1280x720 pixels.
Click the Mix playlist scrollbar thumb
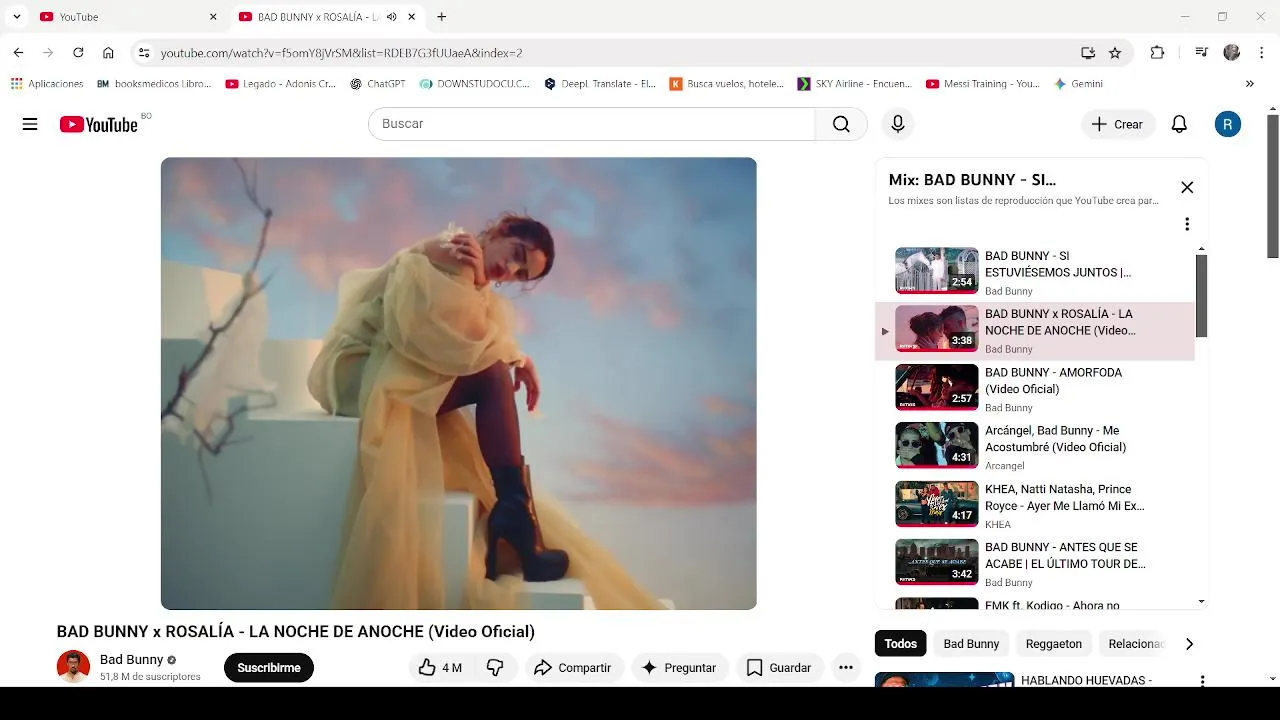(1201, 296)
